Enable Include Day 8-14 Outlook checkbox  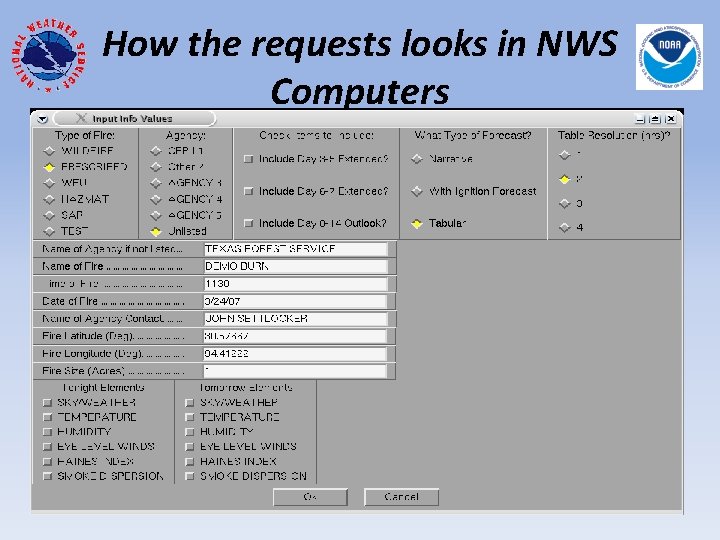click(x=248, y=223)
